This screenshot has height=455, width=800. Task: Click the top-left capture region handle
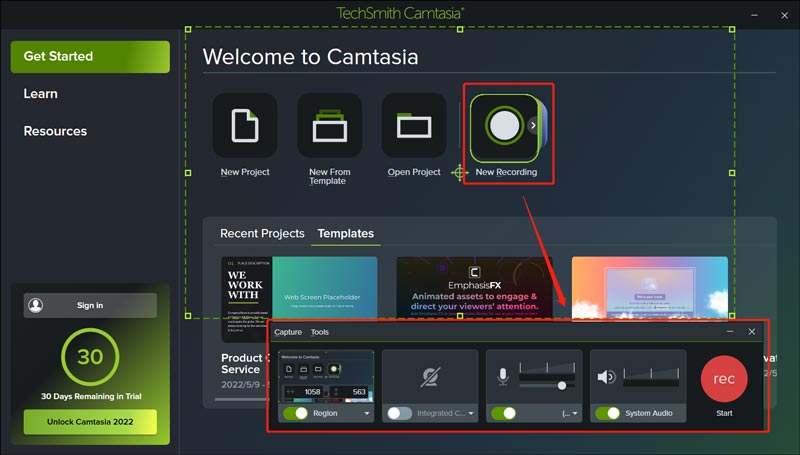[x=188, y=30]
